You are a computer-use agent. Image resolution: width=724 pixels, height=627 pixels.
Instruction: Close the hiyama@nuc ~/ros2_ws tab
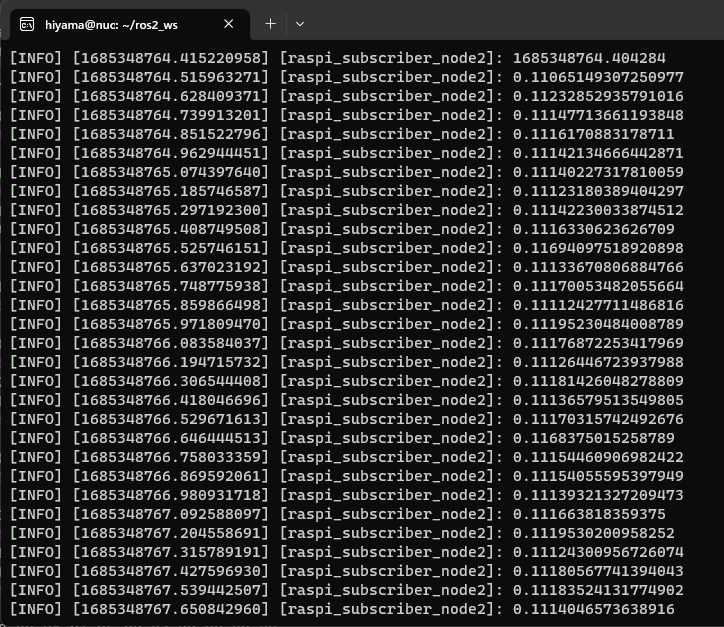(229, 24)
